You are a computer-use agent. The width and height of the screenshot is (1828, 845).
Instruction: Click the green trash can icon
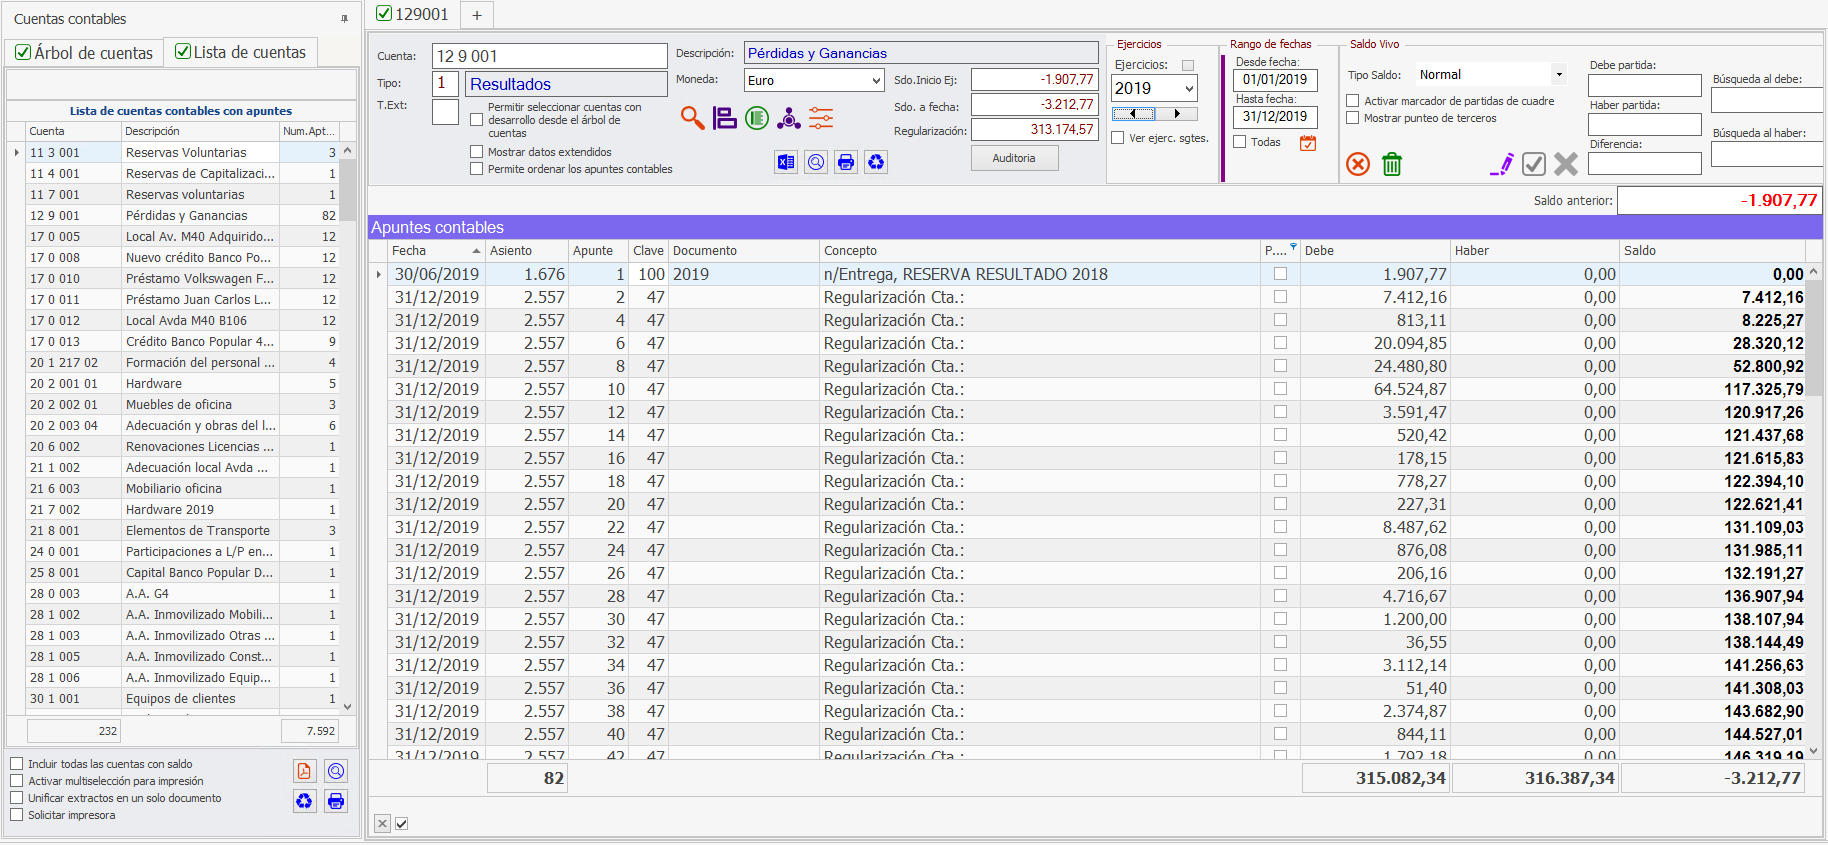(x=1391, y=164)
